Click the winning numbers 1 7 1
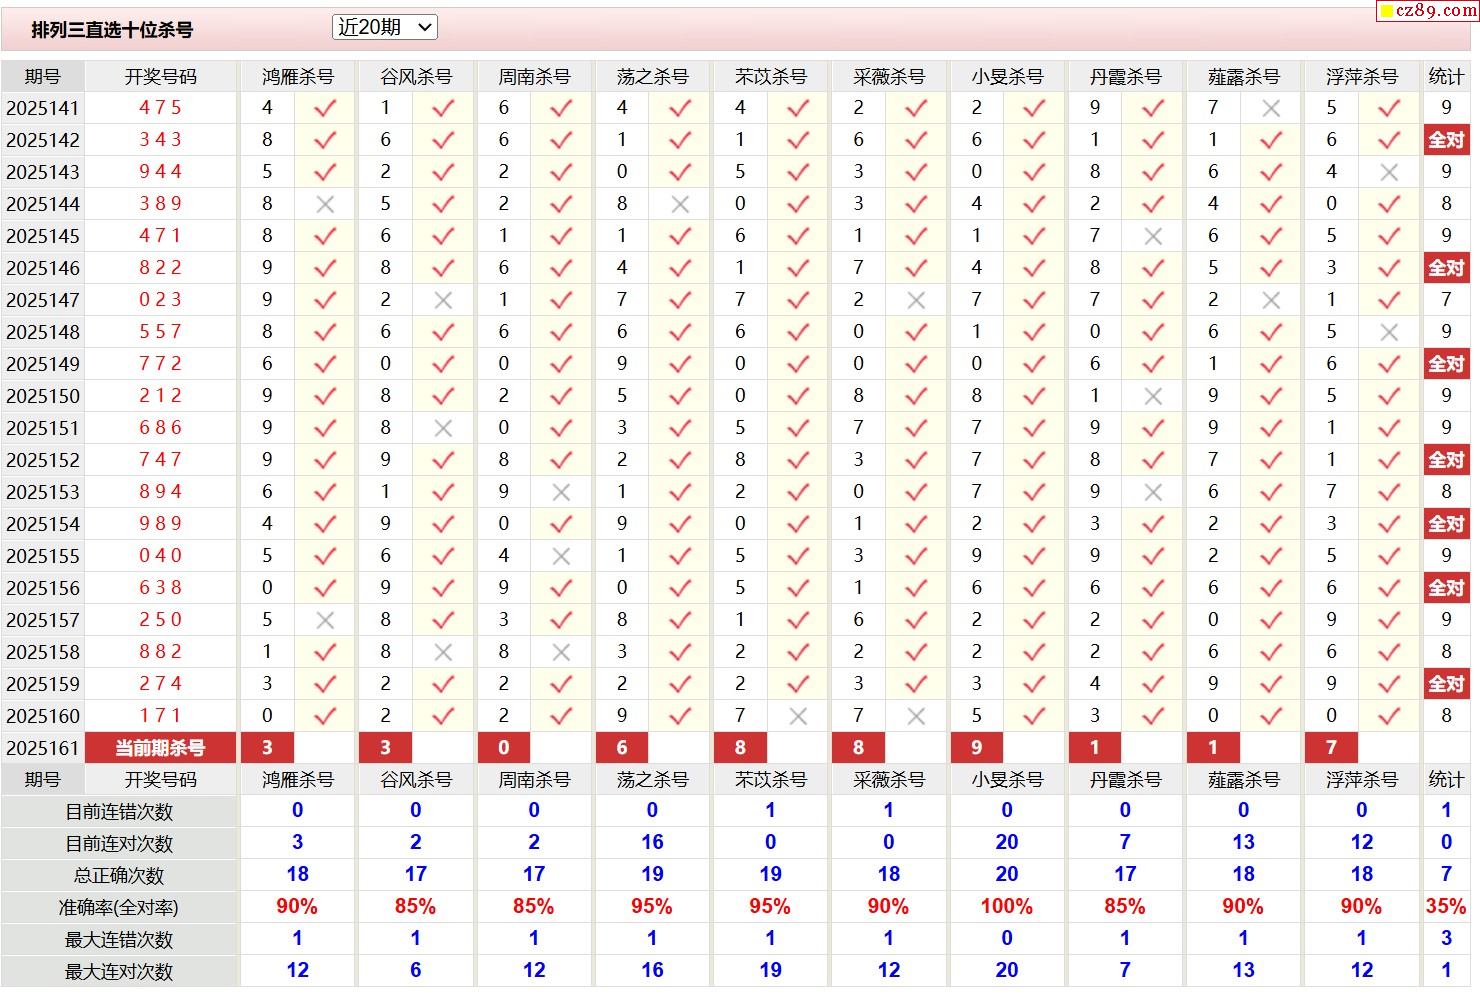The width and height of the screenshot is (1480, 994). [x=161, y=716]
